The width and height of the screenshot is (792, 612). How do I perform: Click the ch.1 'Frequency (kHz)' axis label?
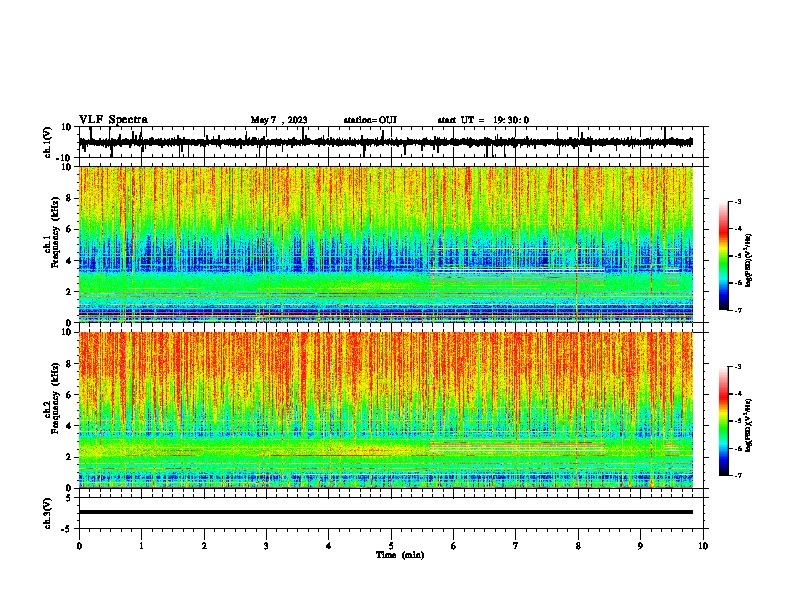(55, 232)
